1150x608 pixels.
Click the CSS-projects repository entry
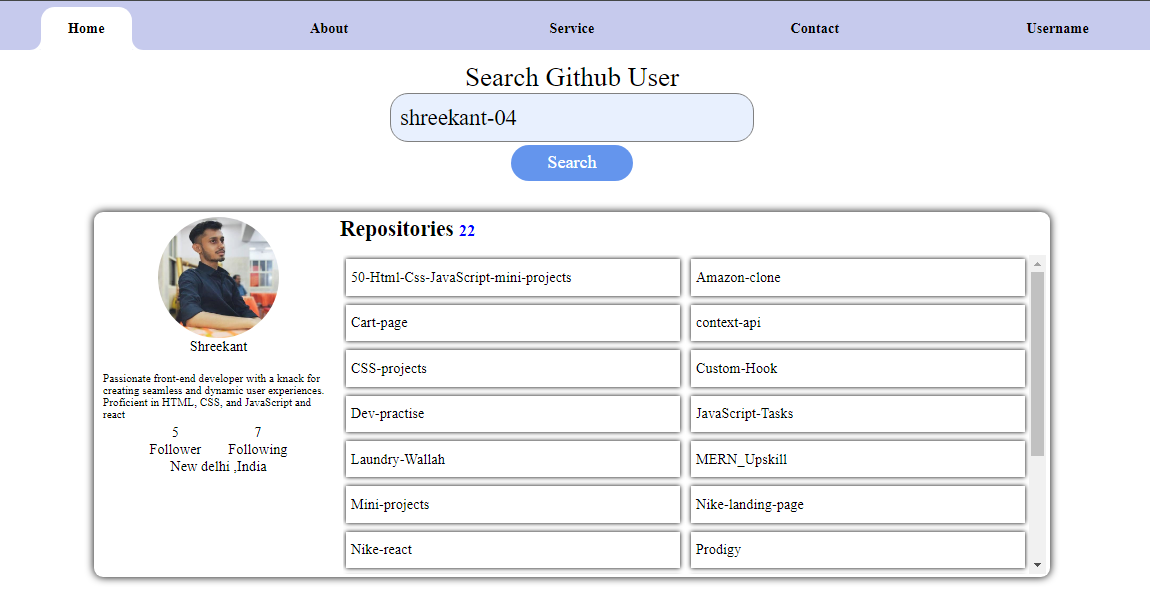tap(512, 368)
